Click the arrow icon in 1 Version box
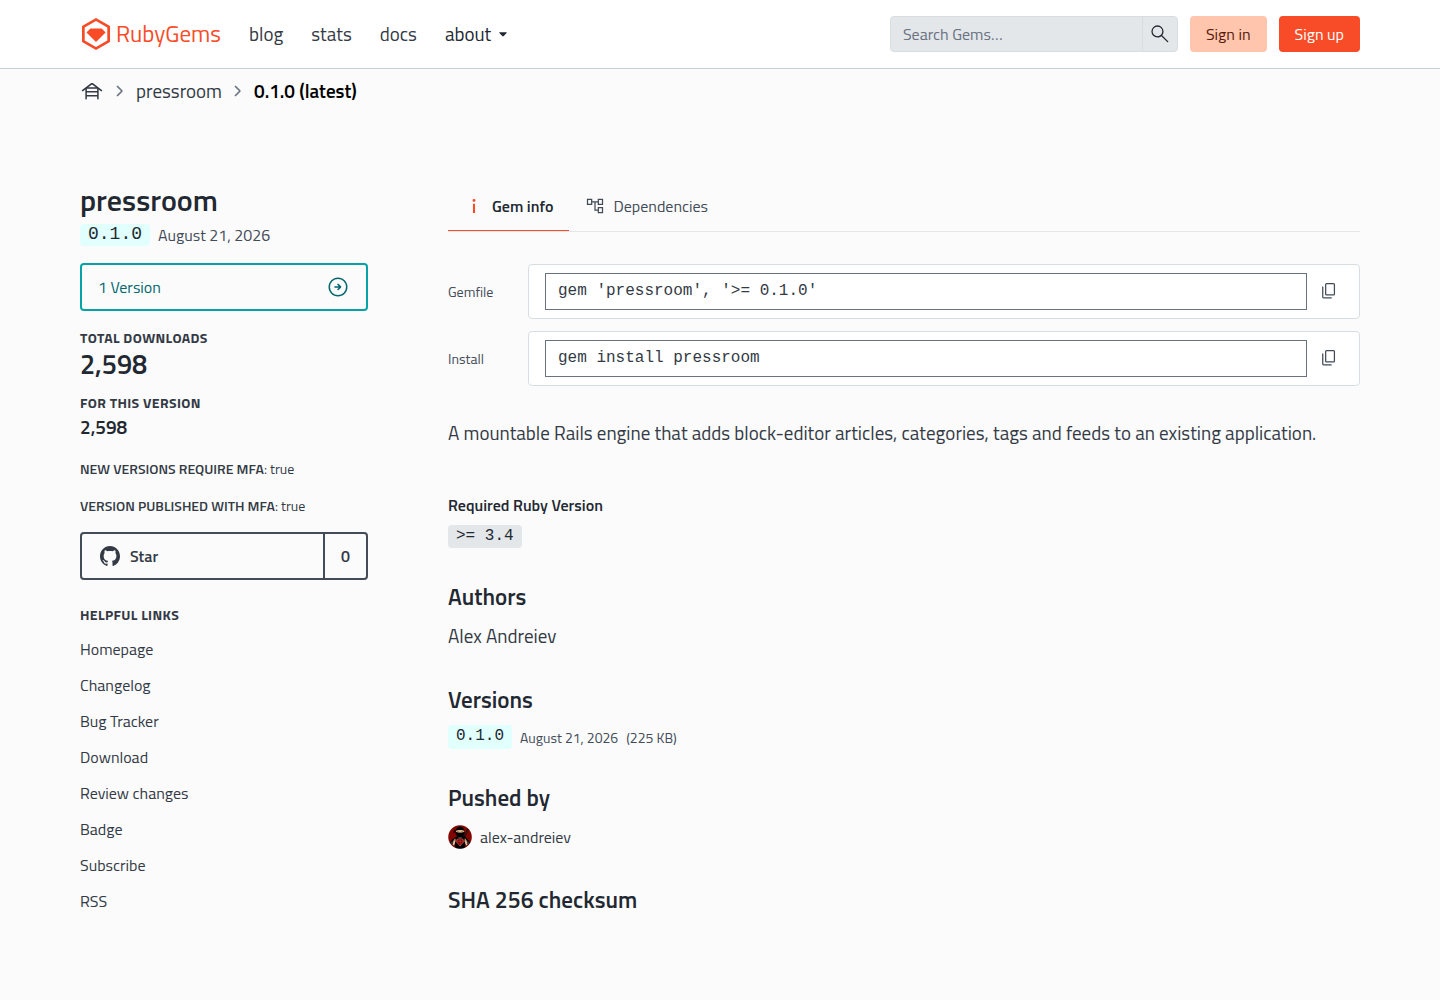Viewport: 1440px width, 1000px height. click(x=338, y=287)
